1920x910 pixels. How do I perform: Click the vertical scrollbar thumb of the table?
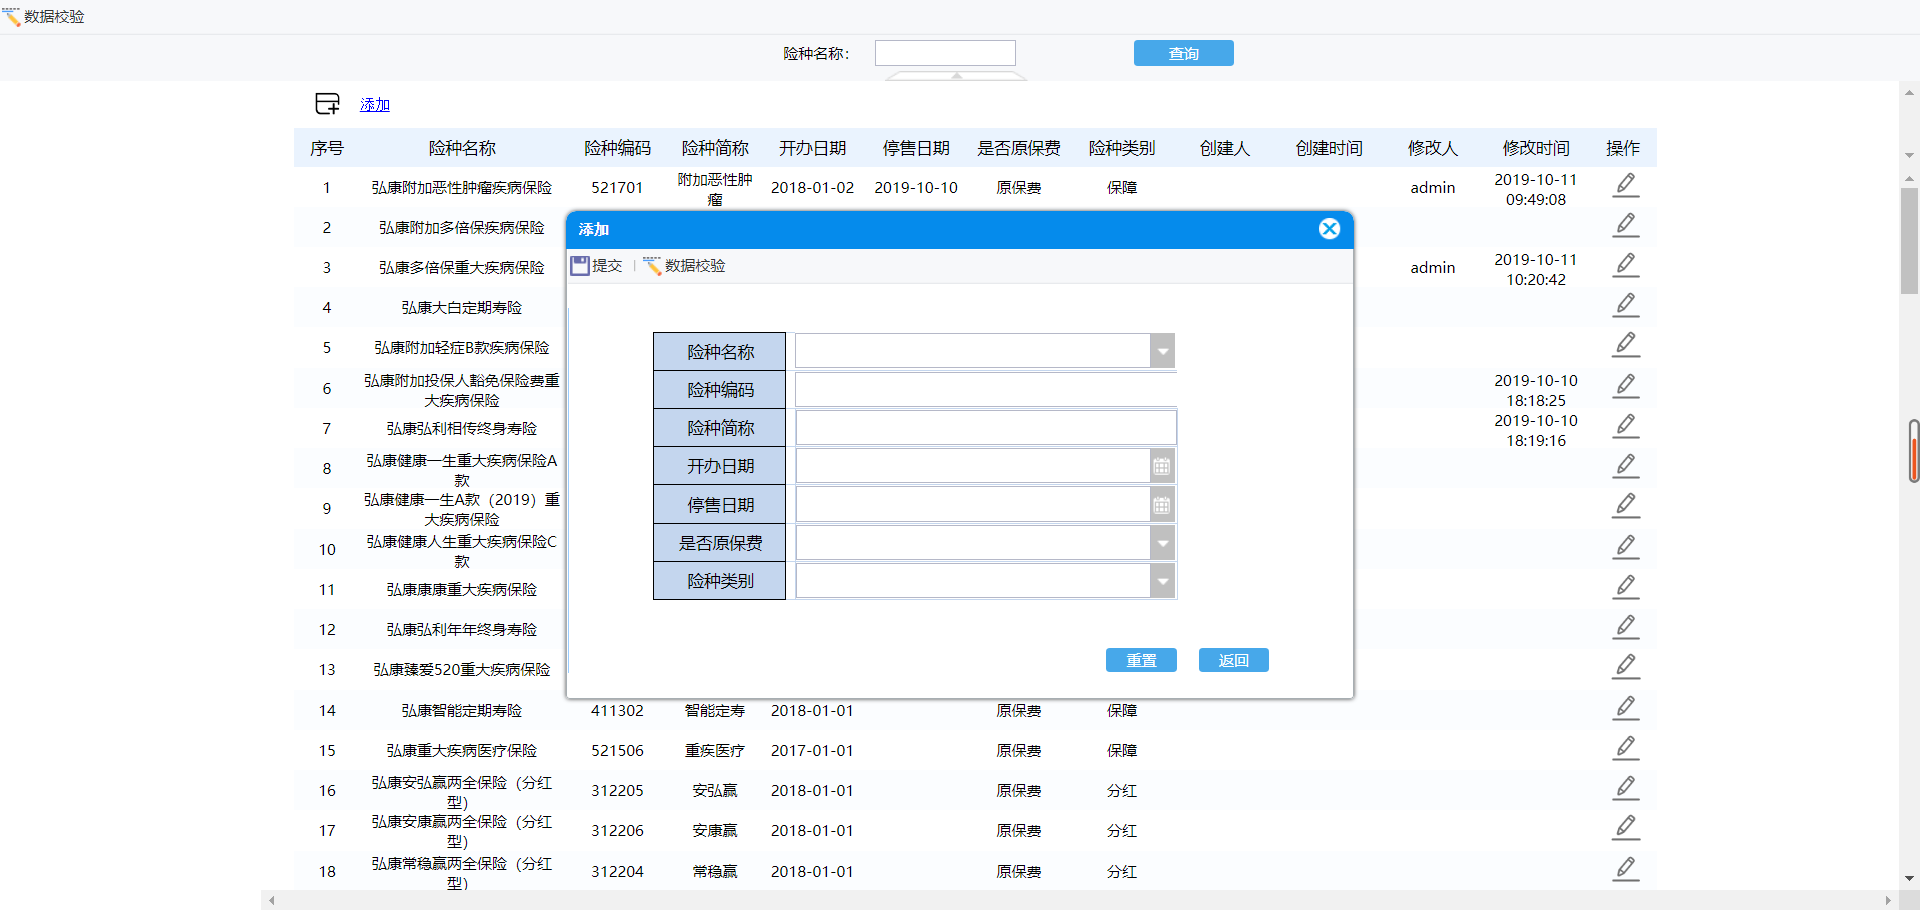tap(1909, 240)
